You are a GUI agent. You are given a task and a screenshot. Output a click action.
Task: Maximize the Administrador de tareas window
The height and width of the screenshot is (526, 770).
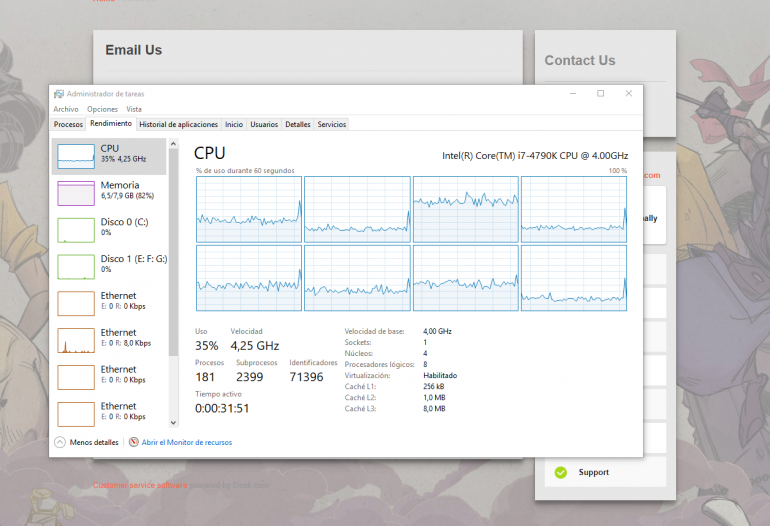tap(600, 93)
